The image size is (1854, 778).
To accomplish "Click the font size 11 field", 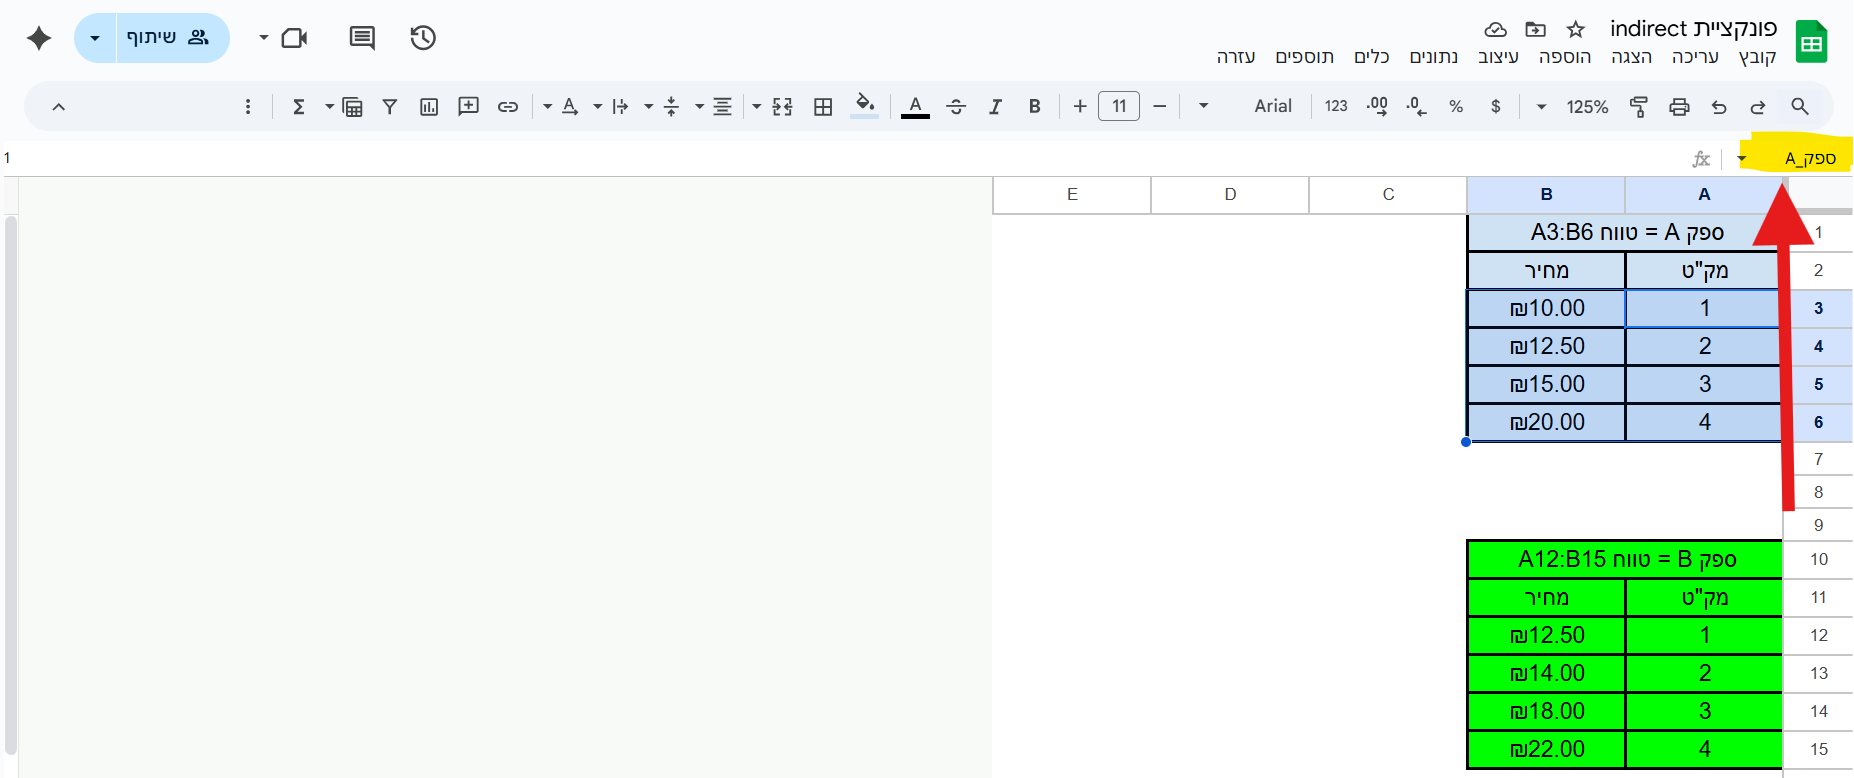I will pos(1119,106).
